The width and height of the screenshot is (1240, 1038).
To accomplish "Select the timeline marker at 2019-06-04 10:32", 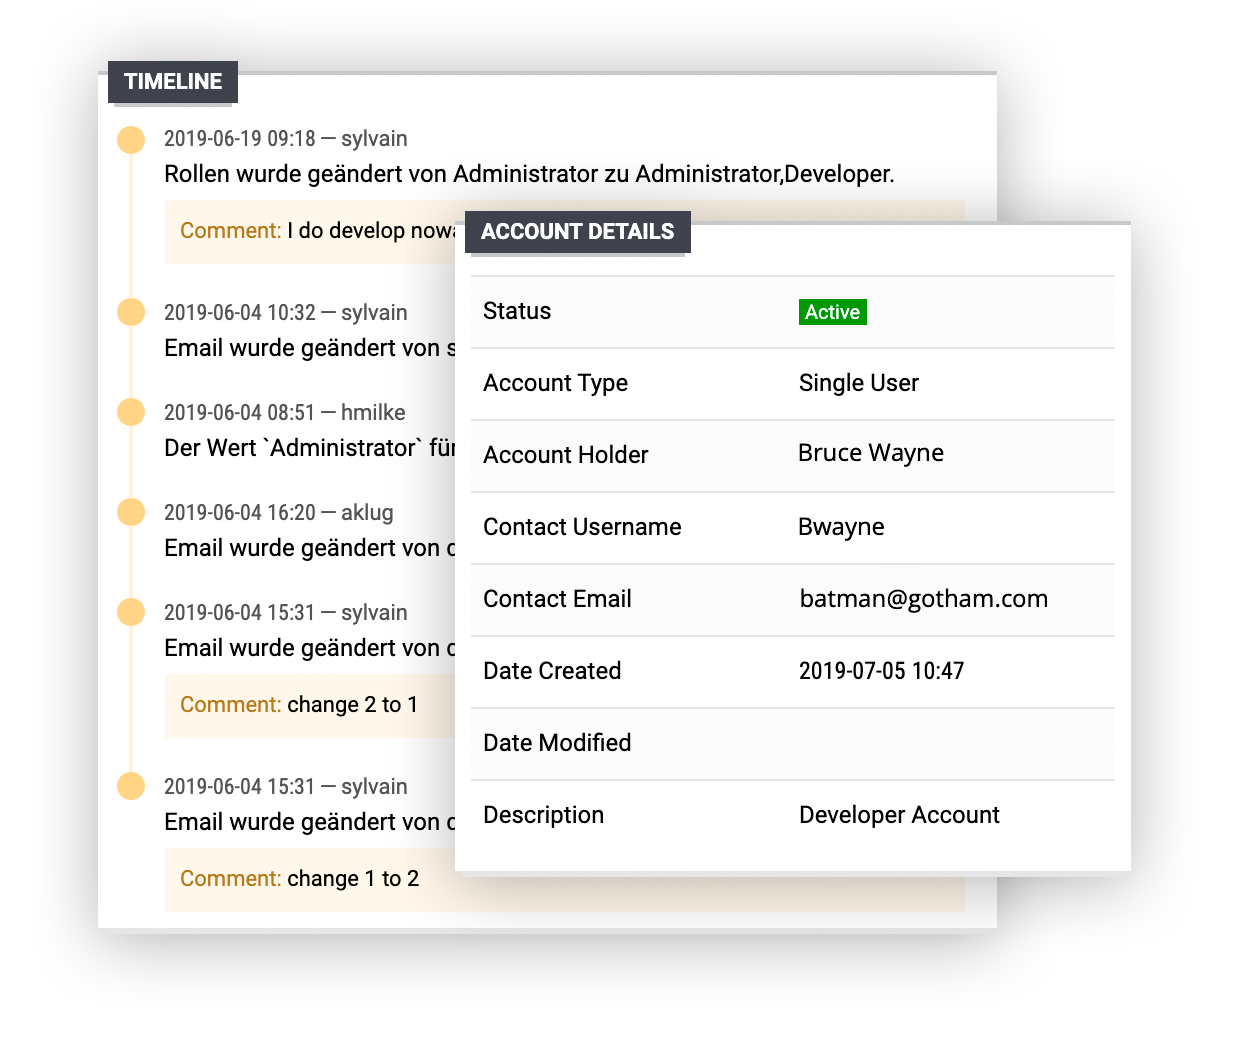I will pos(131,312).
